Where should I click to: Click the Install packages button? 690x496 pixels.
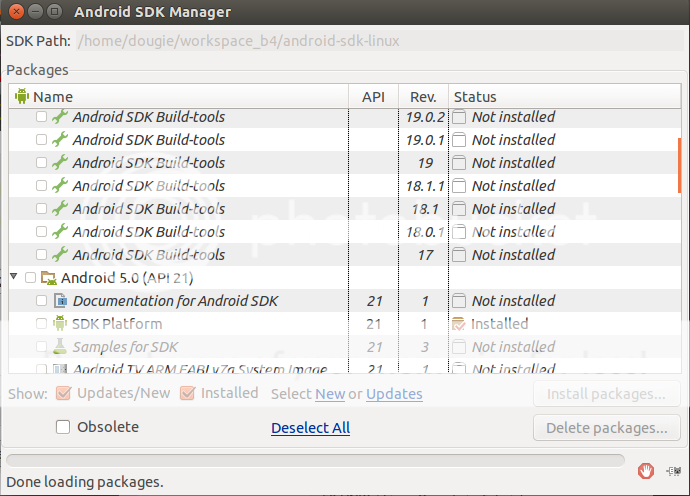(607, 394)
